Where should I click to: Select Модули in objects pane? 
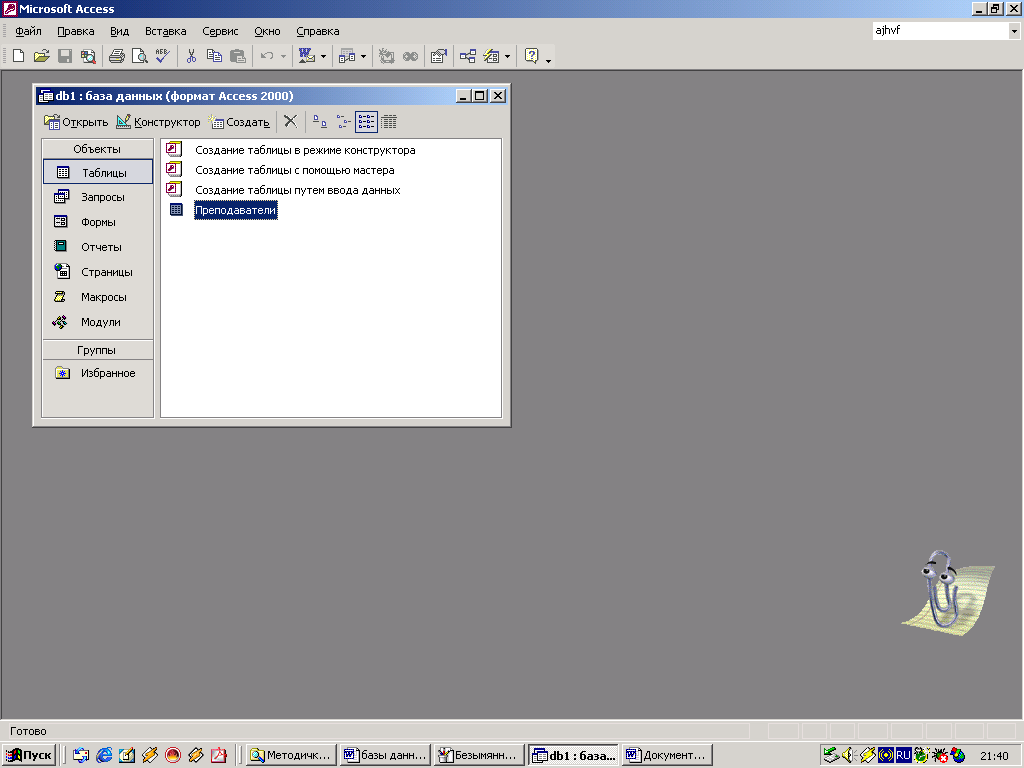(x=97, y=322)
